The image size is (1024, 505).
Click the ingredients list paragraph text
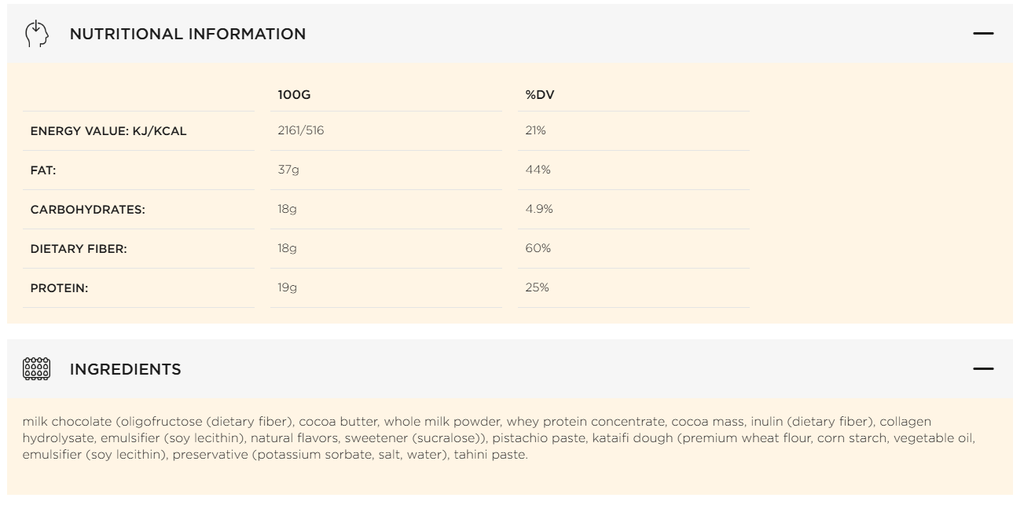498,438
